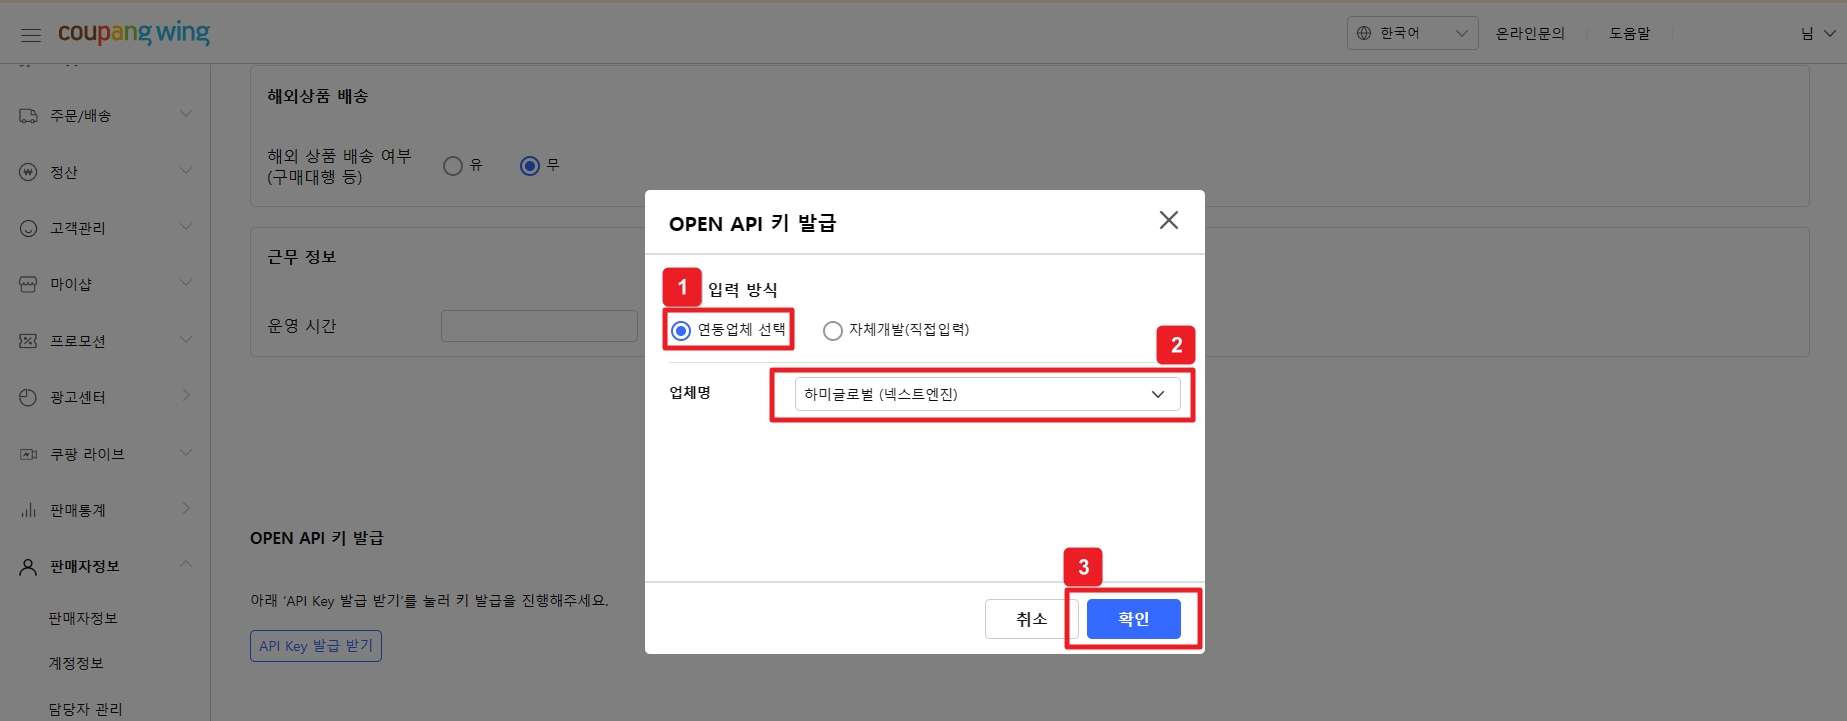Select 유 for 해외 상품 배송 여부

point(453,165)
